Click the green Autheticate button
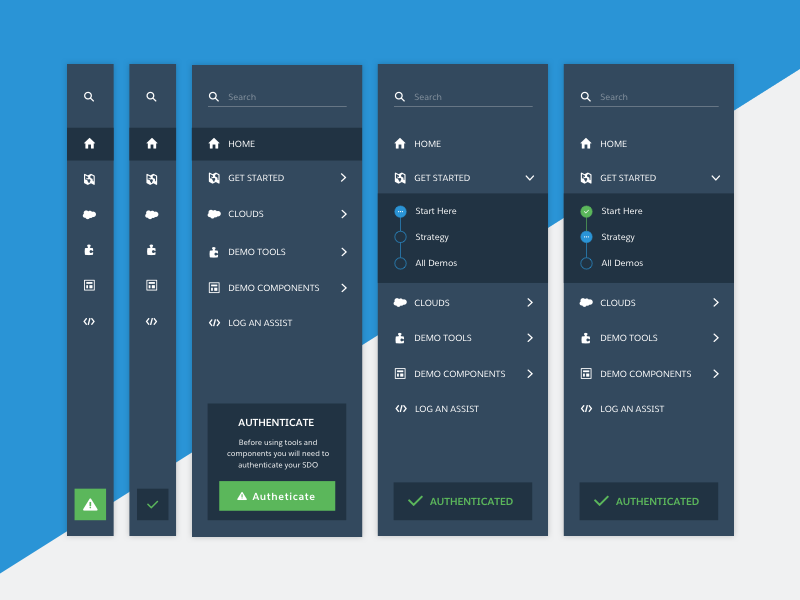The width and height of the screenshot is (800, 600). tap(277, 496)
